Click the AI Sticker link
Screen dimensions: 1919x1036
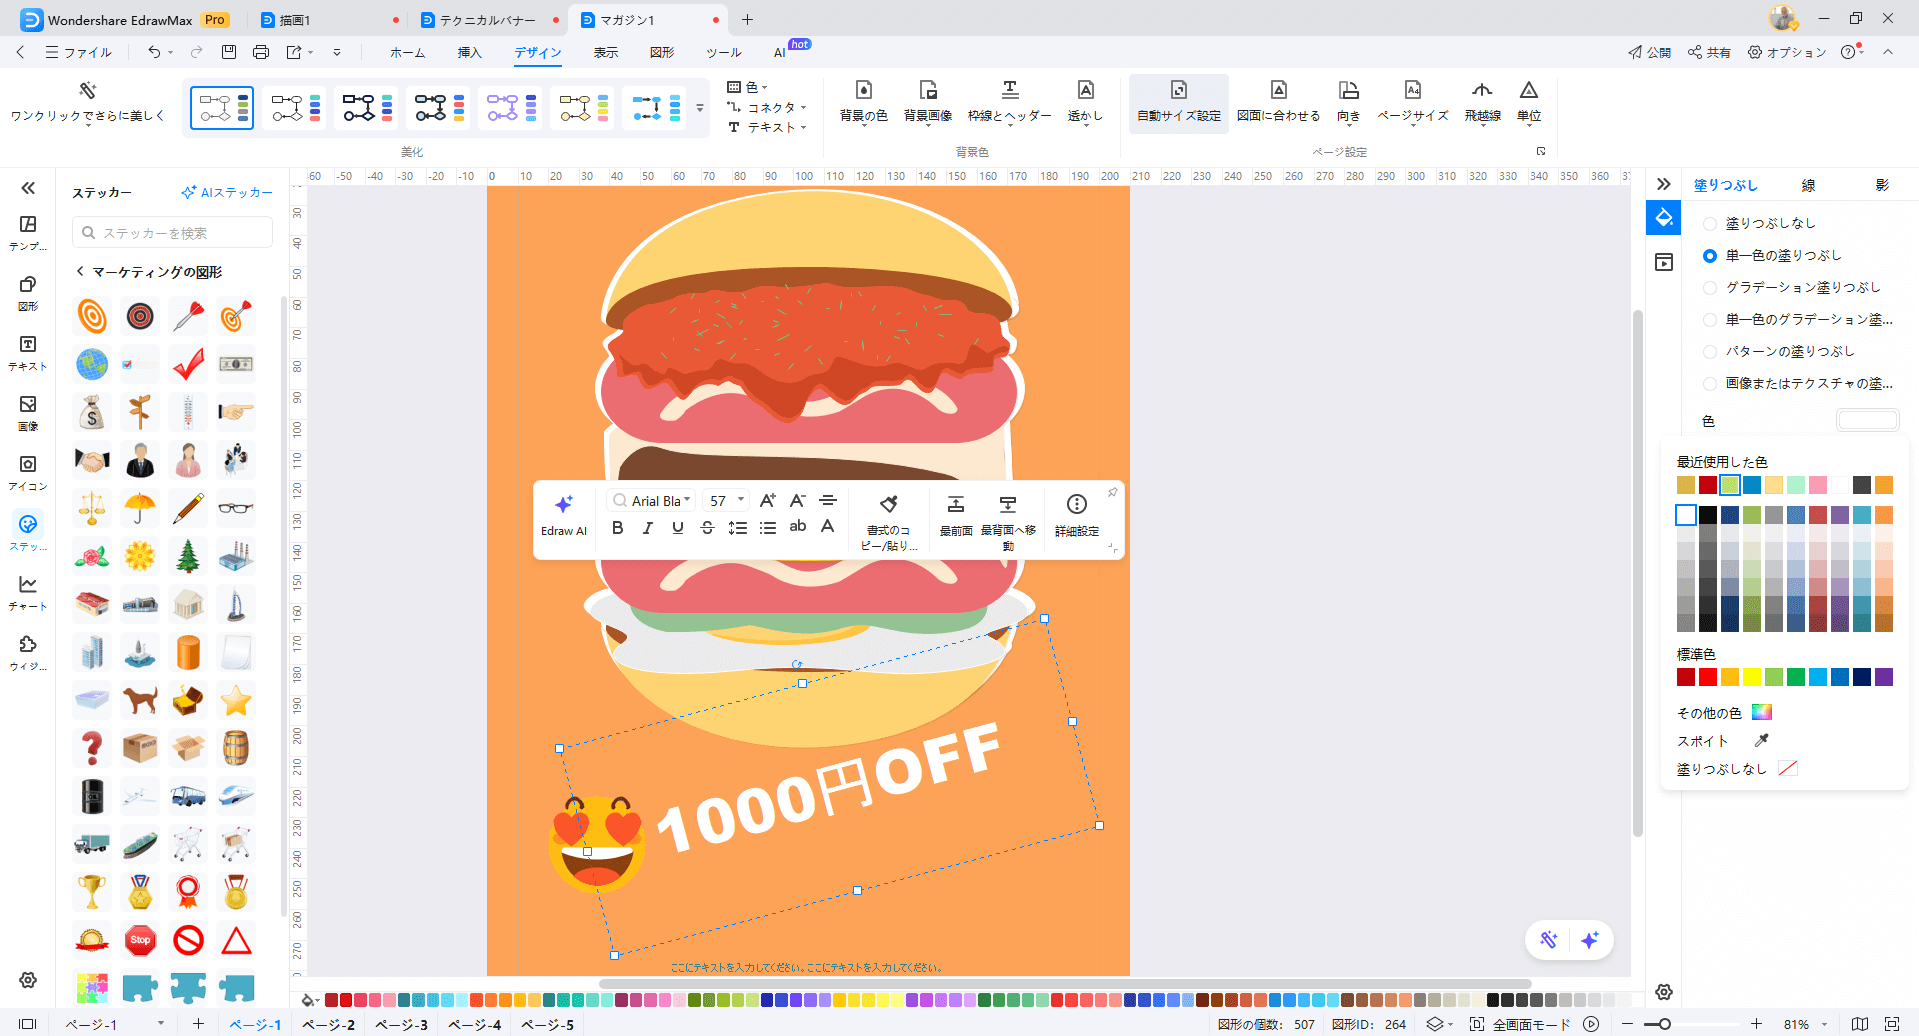227,193
